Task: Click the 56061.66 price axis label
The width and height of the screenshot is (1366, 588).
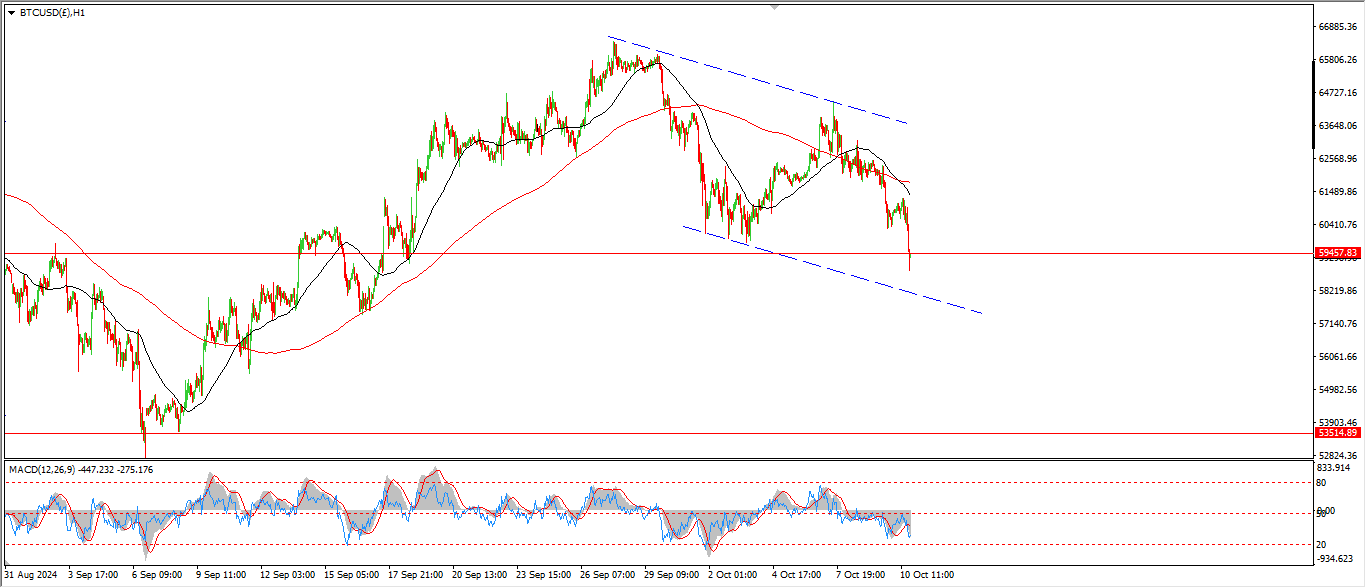Action: point(1337,357)
